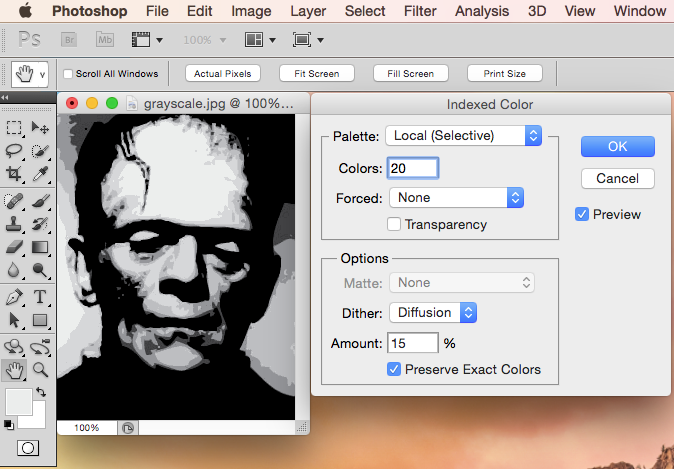This screenshot has width=674, height=469.
Task: Select the Eyedropper tool
Action: coord(41,175)
